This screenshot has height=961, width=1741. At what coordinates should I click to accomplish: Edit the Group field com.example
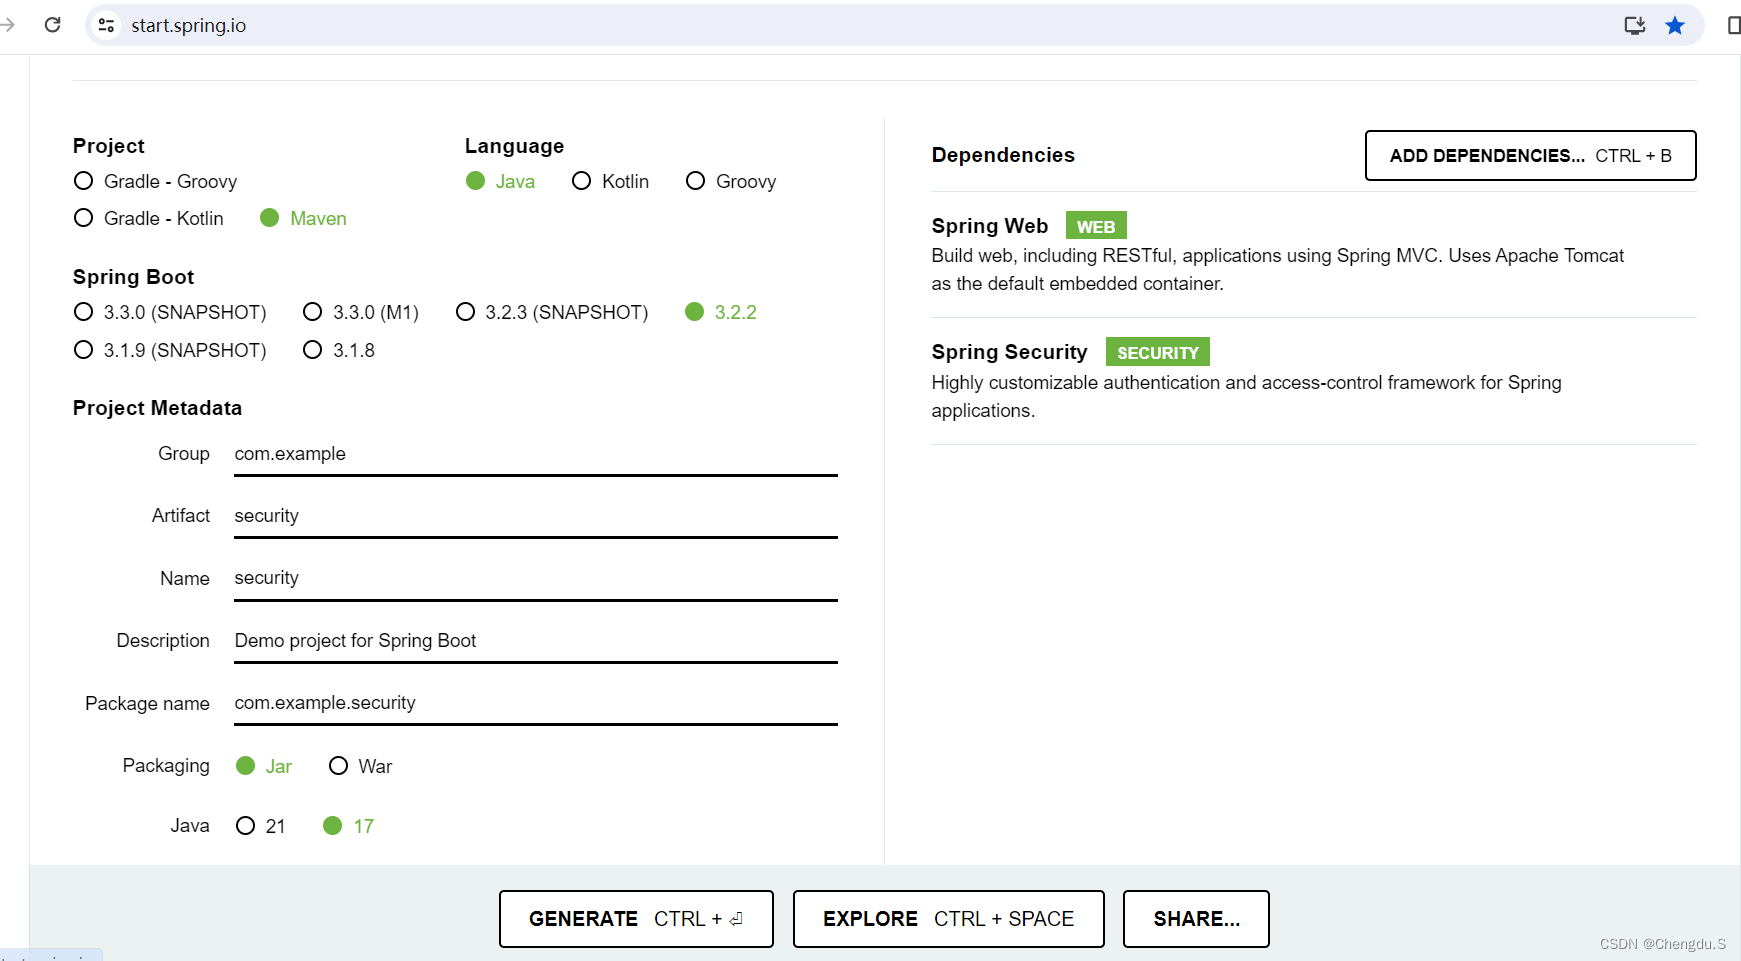[x=536, y=454]
